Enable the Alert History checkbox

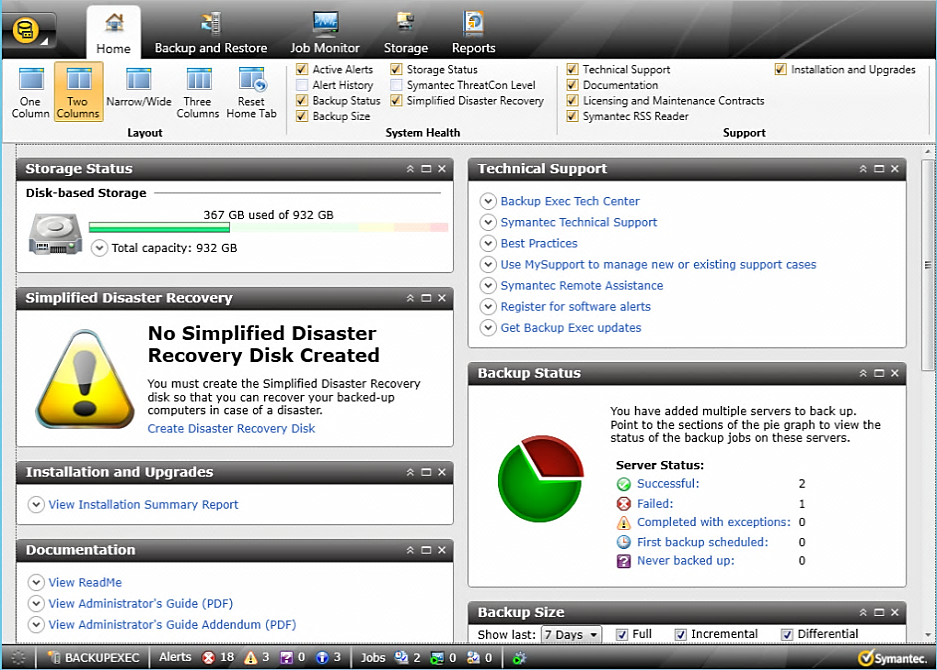(303, 86)
